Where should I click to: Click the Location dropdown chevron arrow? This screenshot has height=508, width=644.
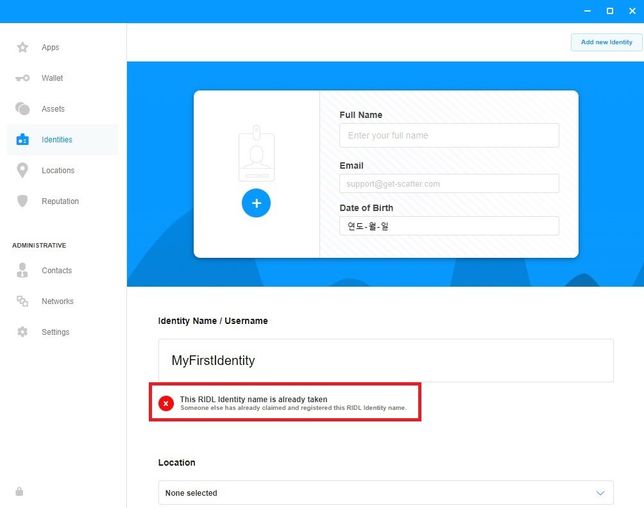pos(600,492)
